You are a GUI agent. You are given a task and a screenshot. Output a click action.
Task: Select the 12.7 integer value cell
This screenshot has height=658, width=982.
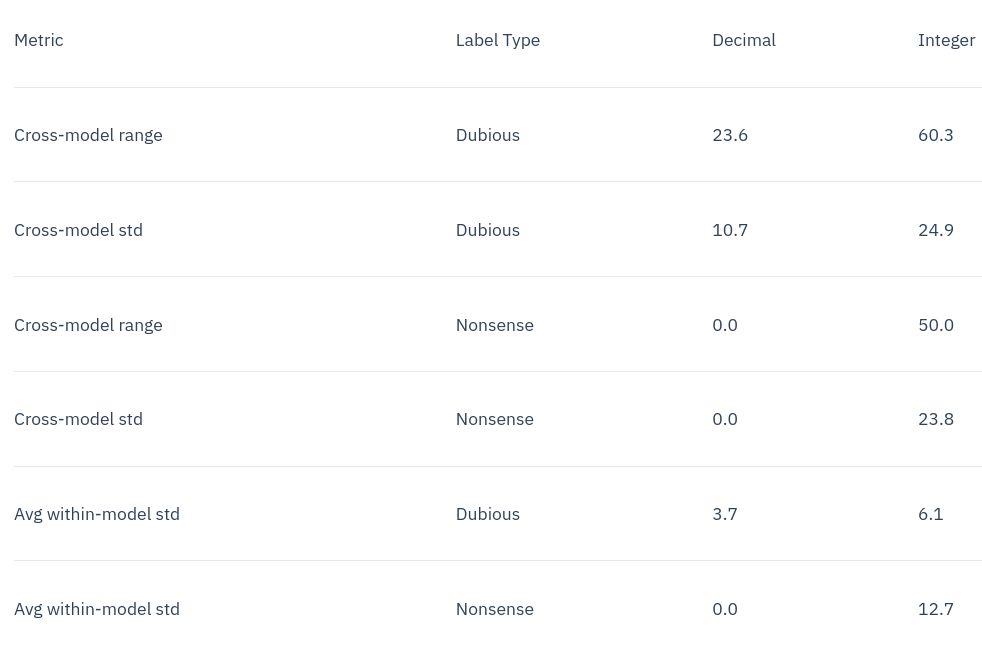tap(935, 609)
